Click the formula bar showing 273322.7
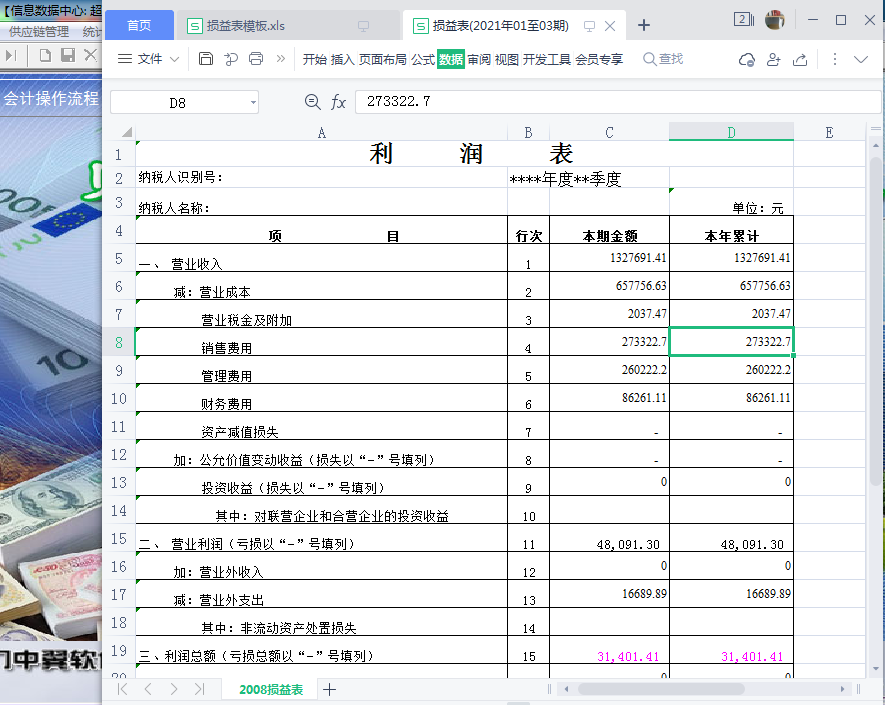Screen dimensions: 885x705 [x=617, y=102]
